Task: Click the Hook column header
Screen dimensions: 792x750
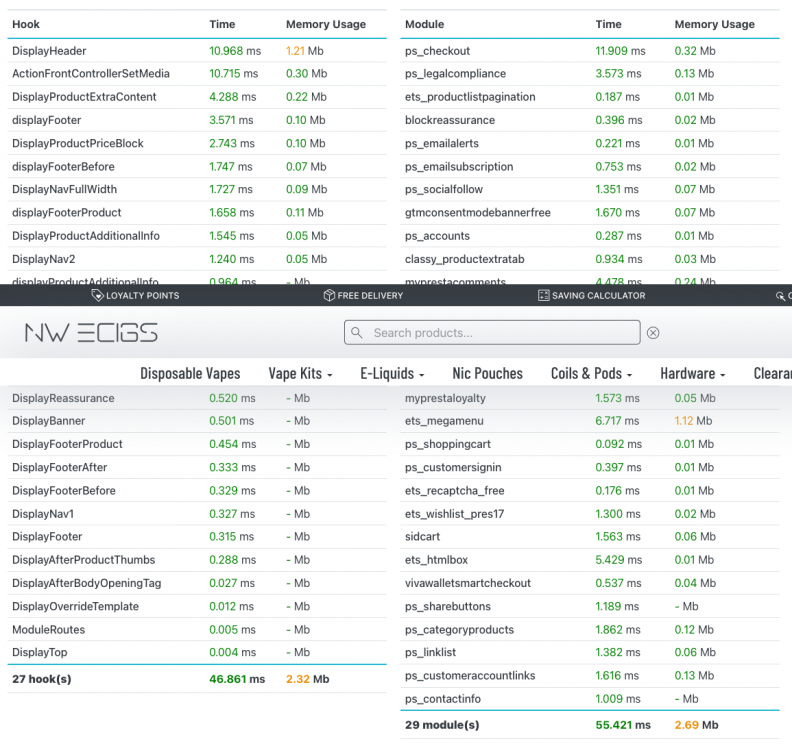Action: [26, 24]
